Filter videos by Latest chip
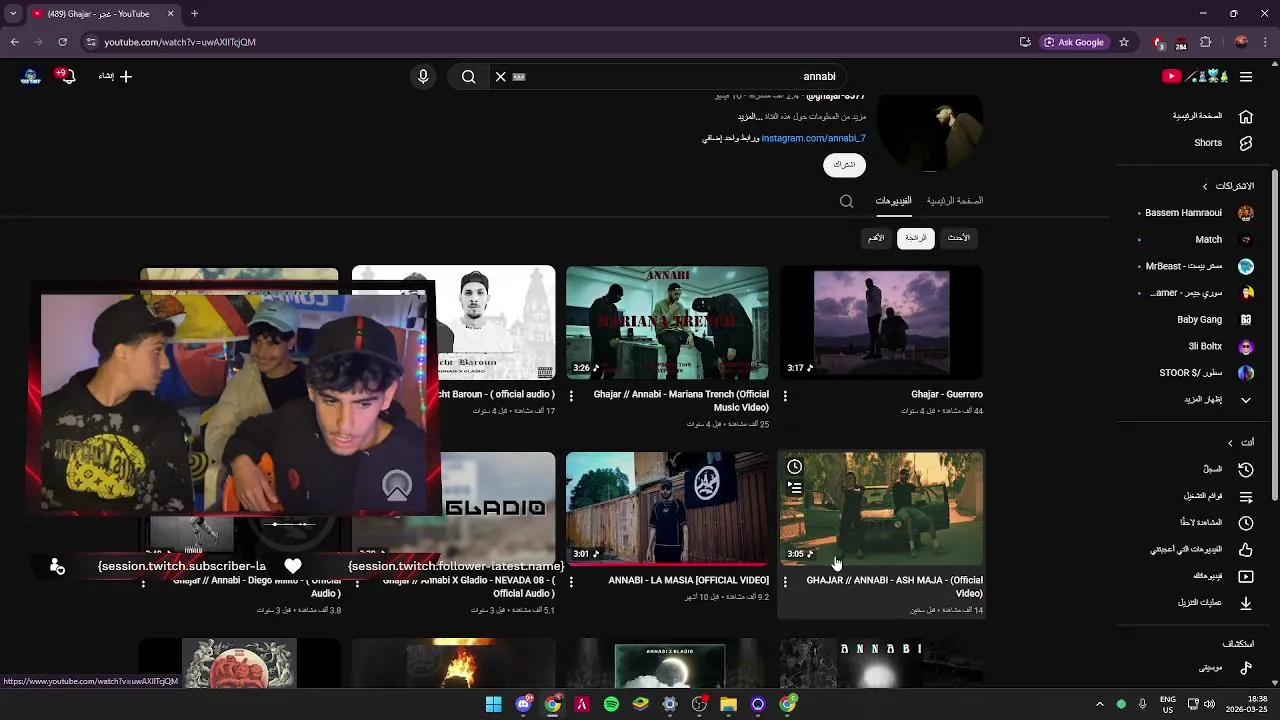 click(959, 238)
